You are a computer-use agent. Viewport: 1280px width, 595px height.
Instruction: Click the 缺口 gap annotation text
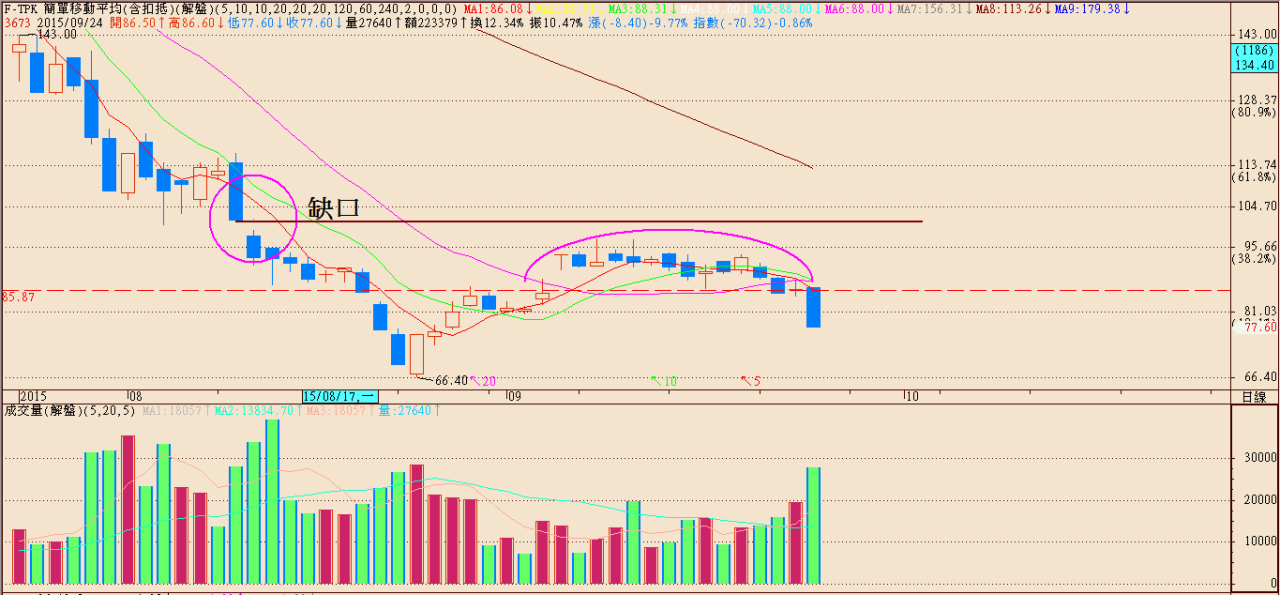[x=333, y=208]
